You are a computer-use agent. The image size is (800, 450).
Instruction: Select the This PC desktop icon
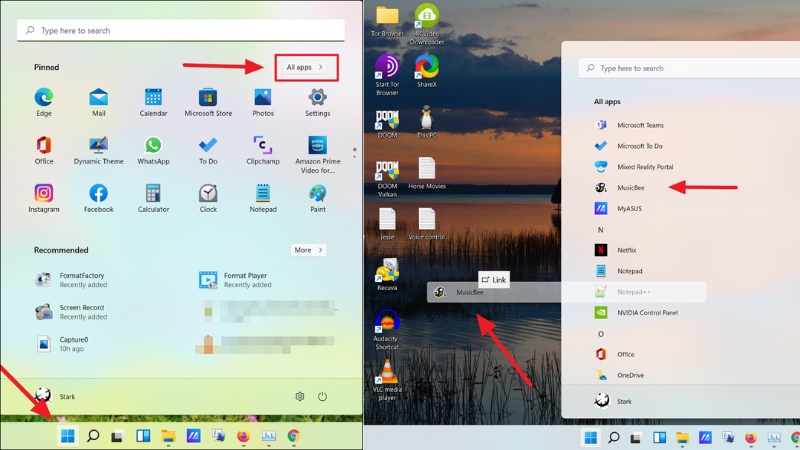point(427,122)
